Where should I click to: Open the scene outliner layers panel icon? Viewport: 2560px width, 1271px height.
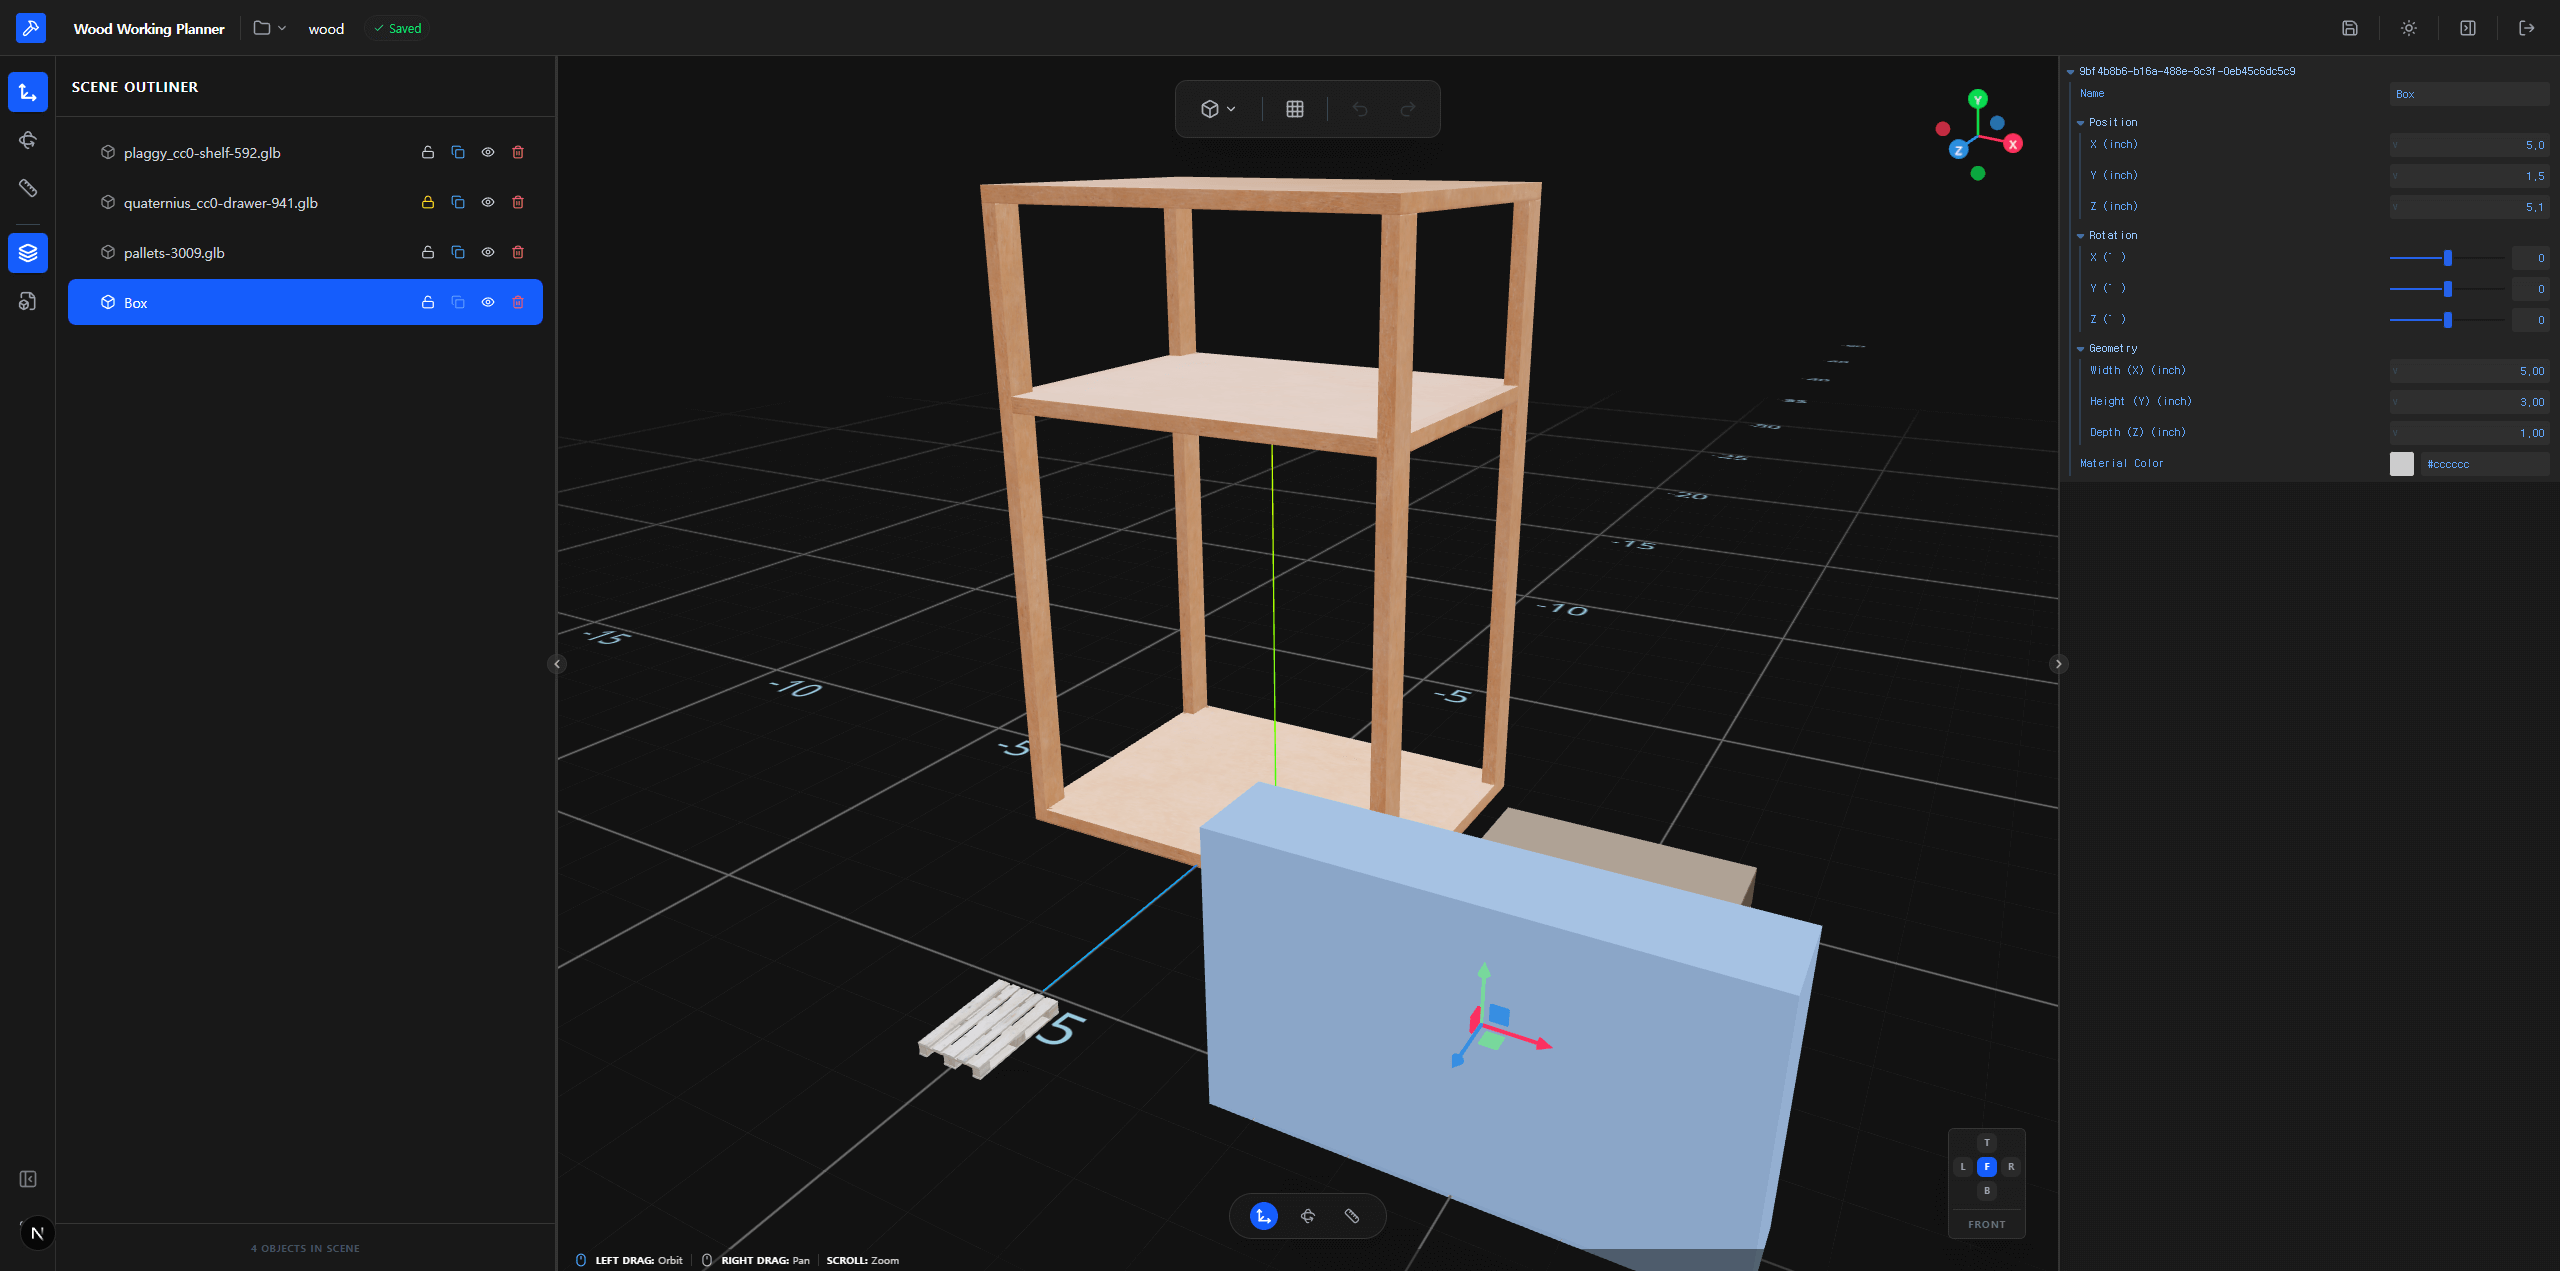tap(28, 253)
